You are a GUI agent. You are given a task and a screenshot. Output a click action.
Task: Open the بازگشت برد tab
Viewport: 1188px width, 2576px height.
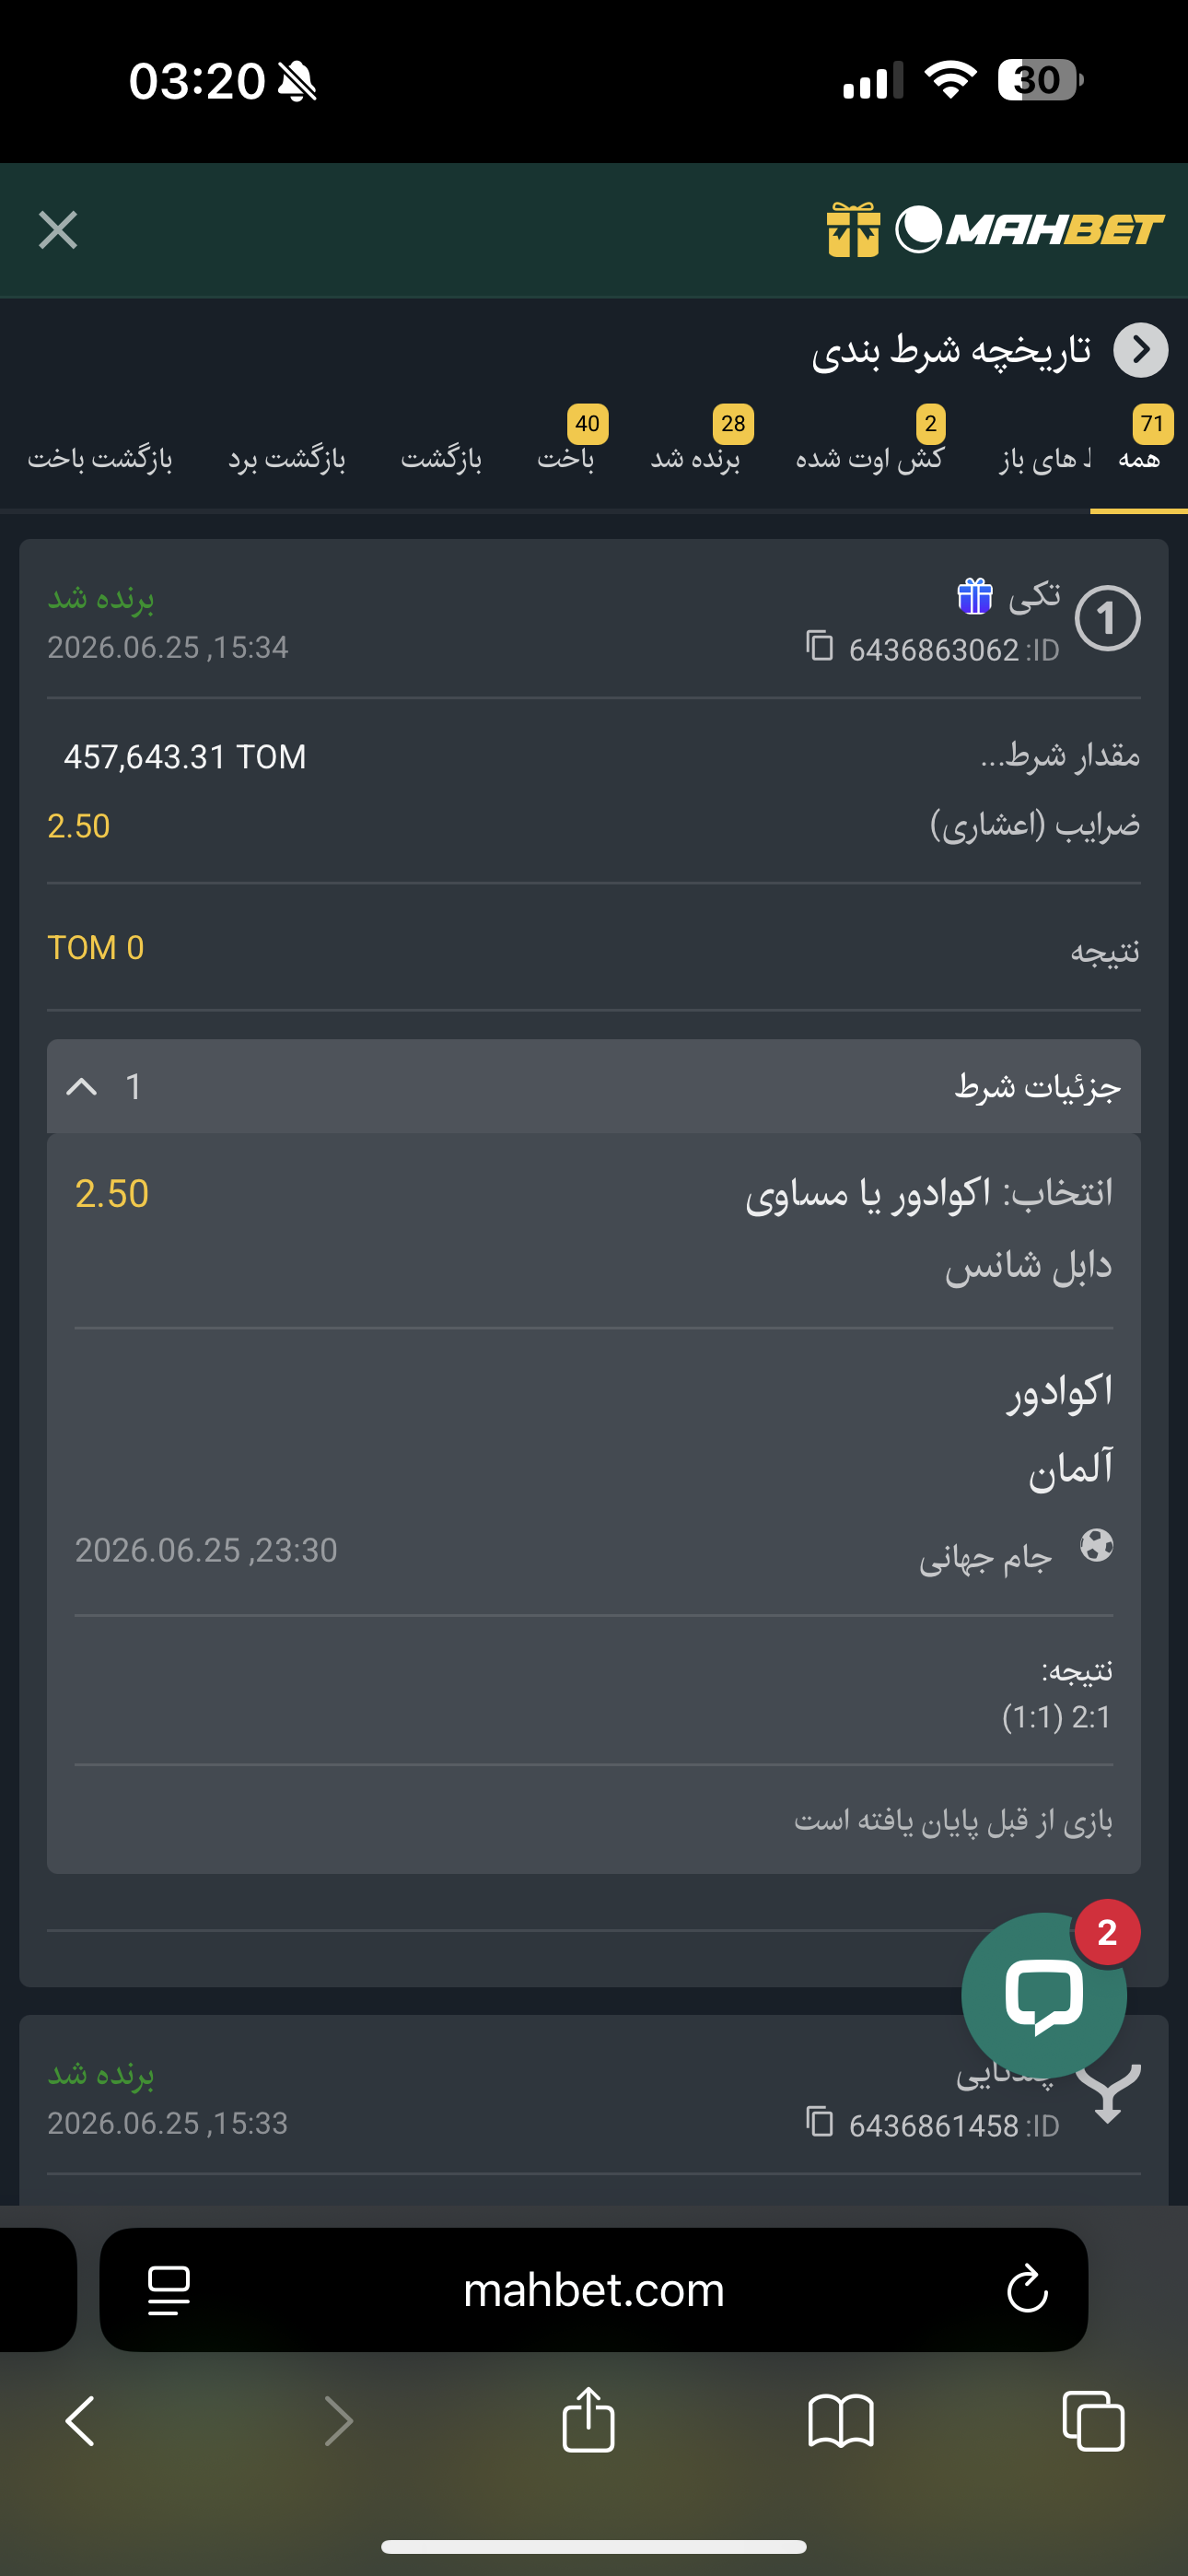[287, 458]
